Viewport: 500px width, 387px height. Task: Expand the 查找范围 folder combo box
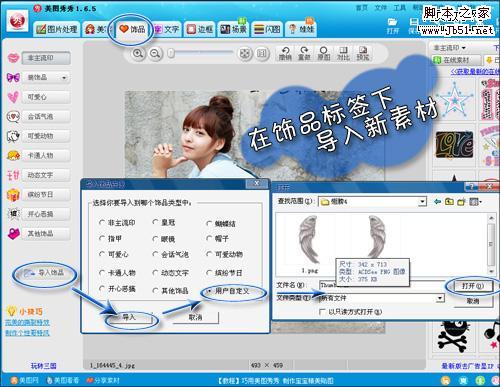422,201
